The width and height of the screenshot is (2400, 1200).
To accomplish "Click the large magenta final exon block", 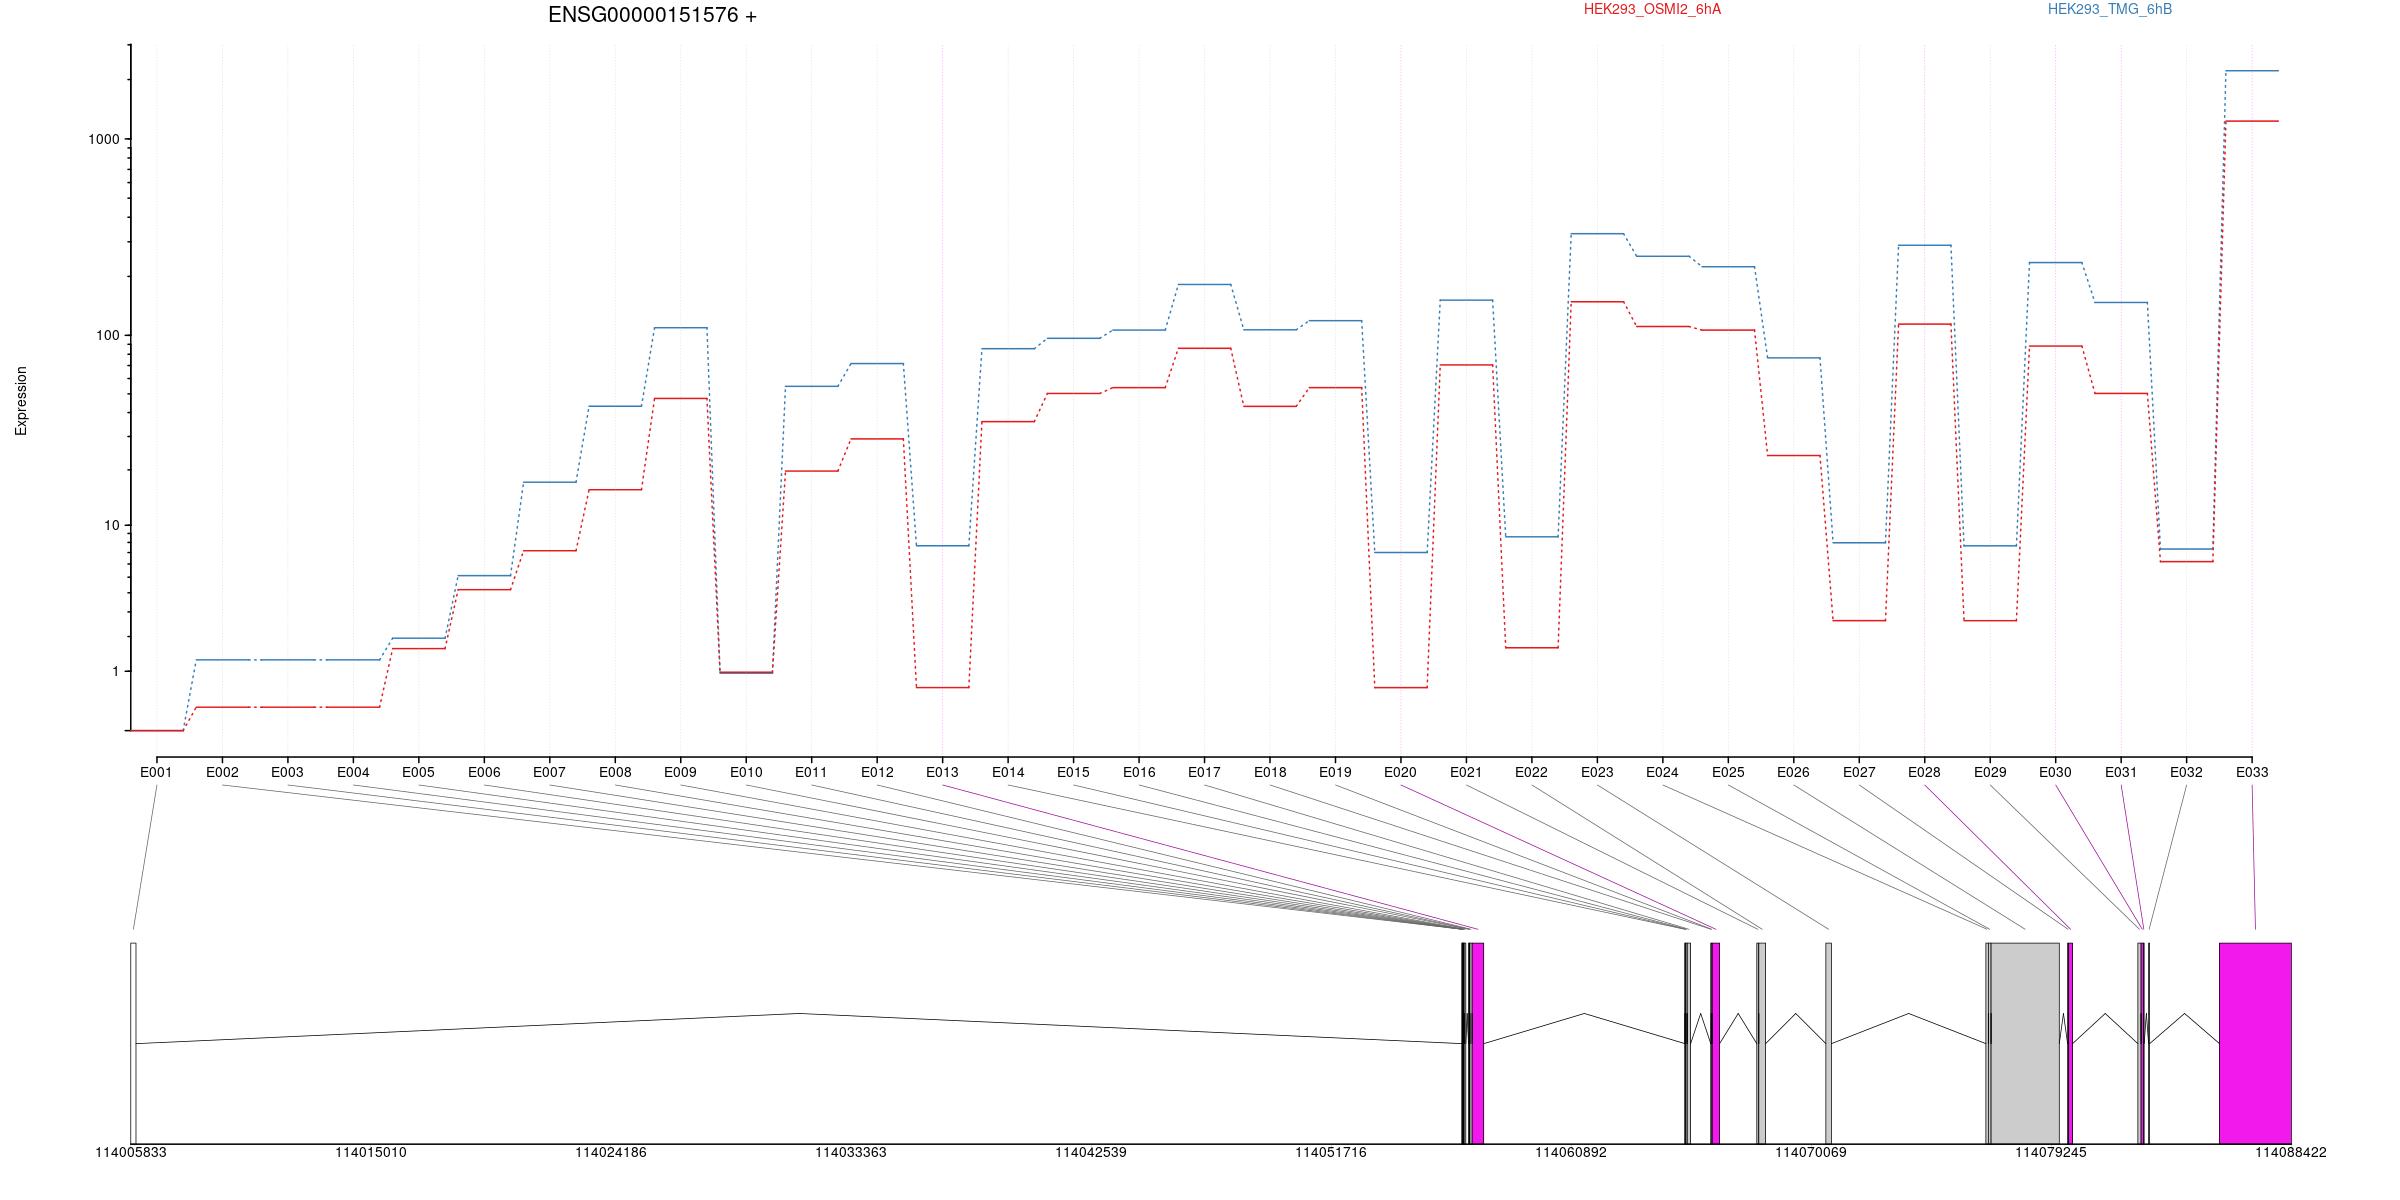I will point(2255,1043).
